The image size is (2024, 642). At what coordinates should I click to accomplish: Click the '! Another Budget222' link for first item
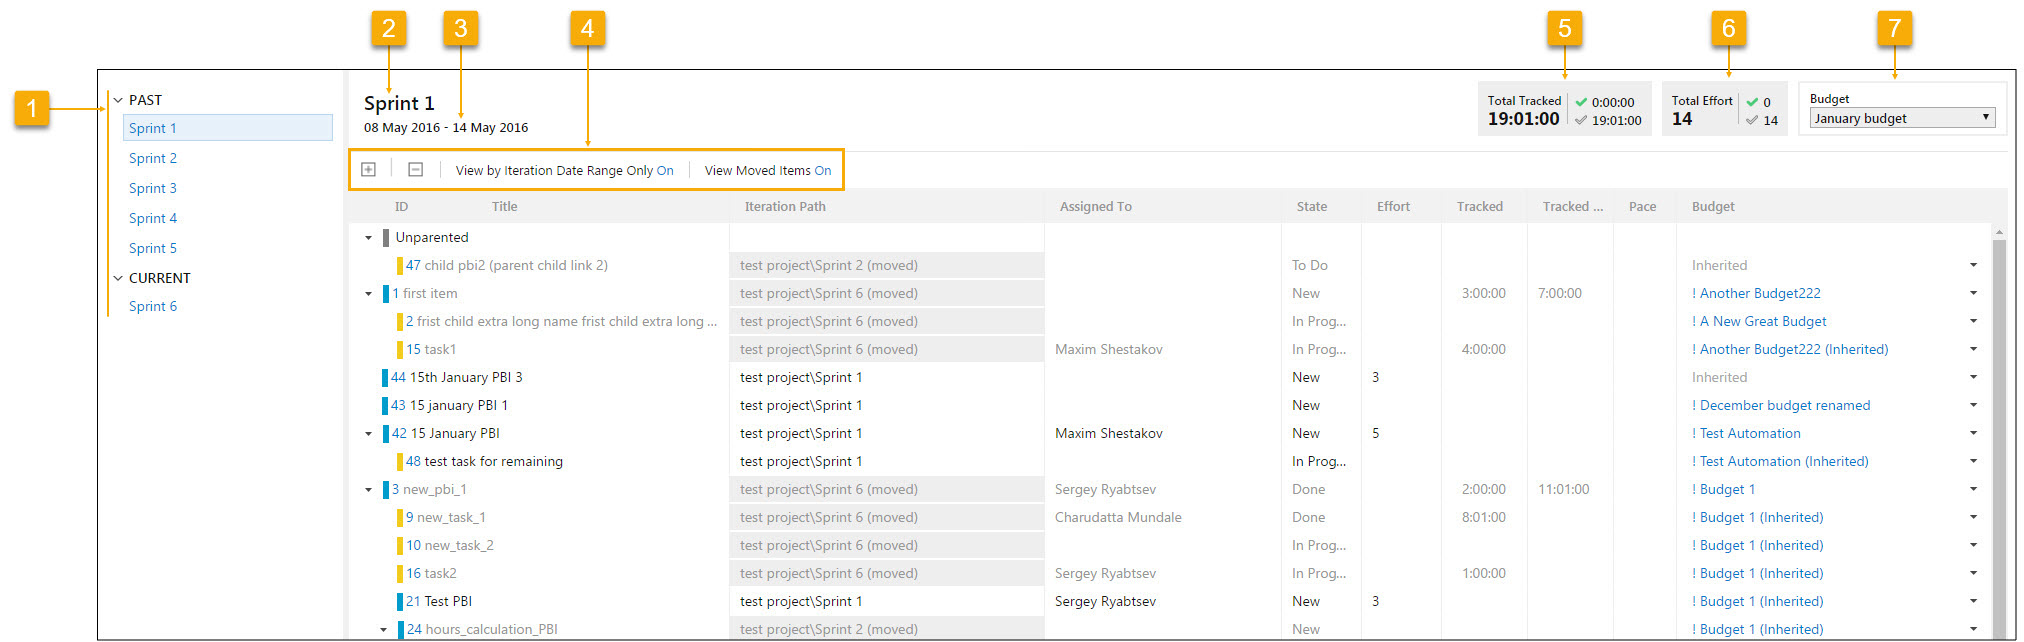pyautogui.click(x=1756, y=293)
